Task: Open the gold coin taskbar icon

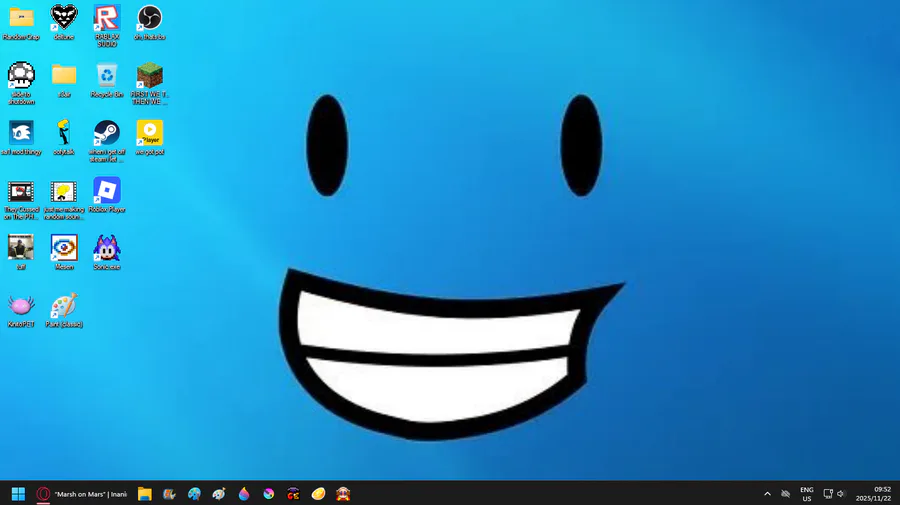Action: (319, 494)
